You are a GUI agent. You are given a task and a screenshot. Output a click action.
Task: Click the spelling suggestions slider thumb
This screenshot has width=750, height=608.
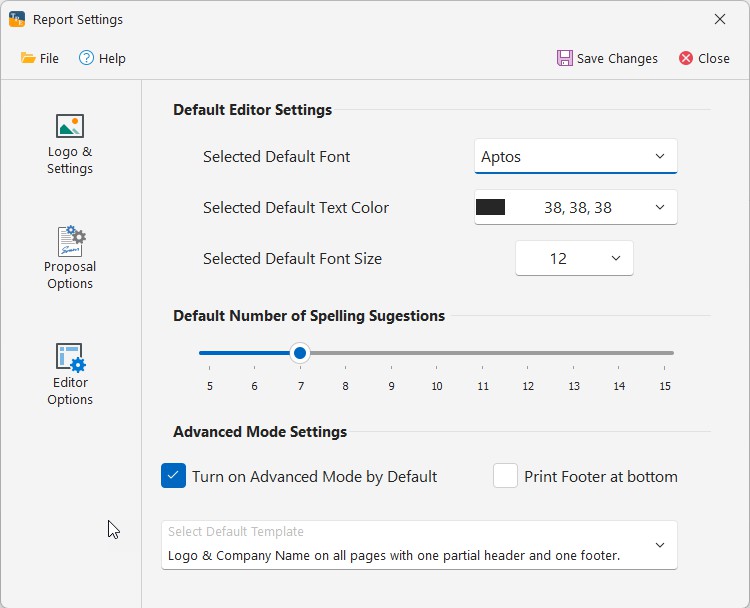300,353
